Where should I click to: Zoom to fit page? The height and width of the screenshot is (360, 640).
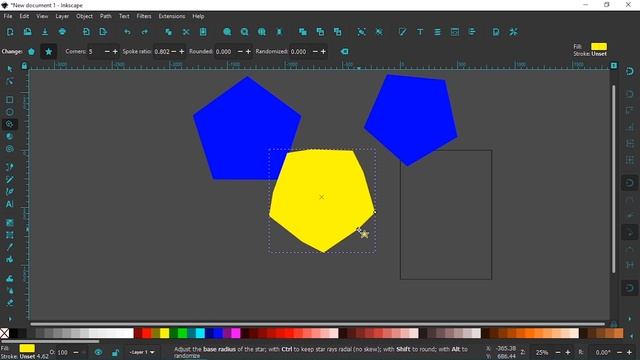[x=262, y=32]
